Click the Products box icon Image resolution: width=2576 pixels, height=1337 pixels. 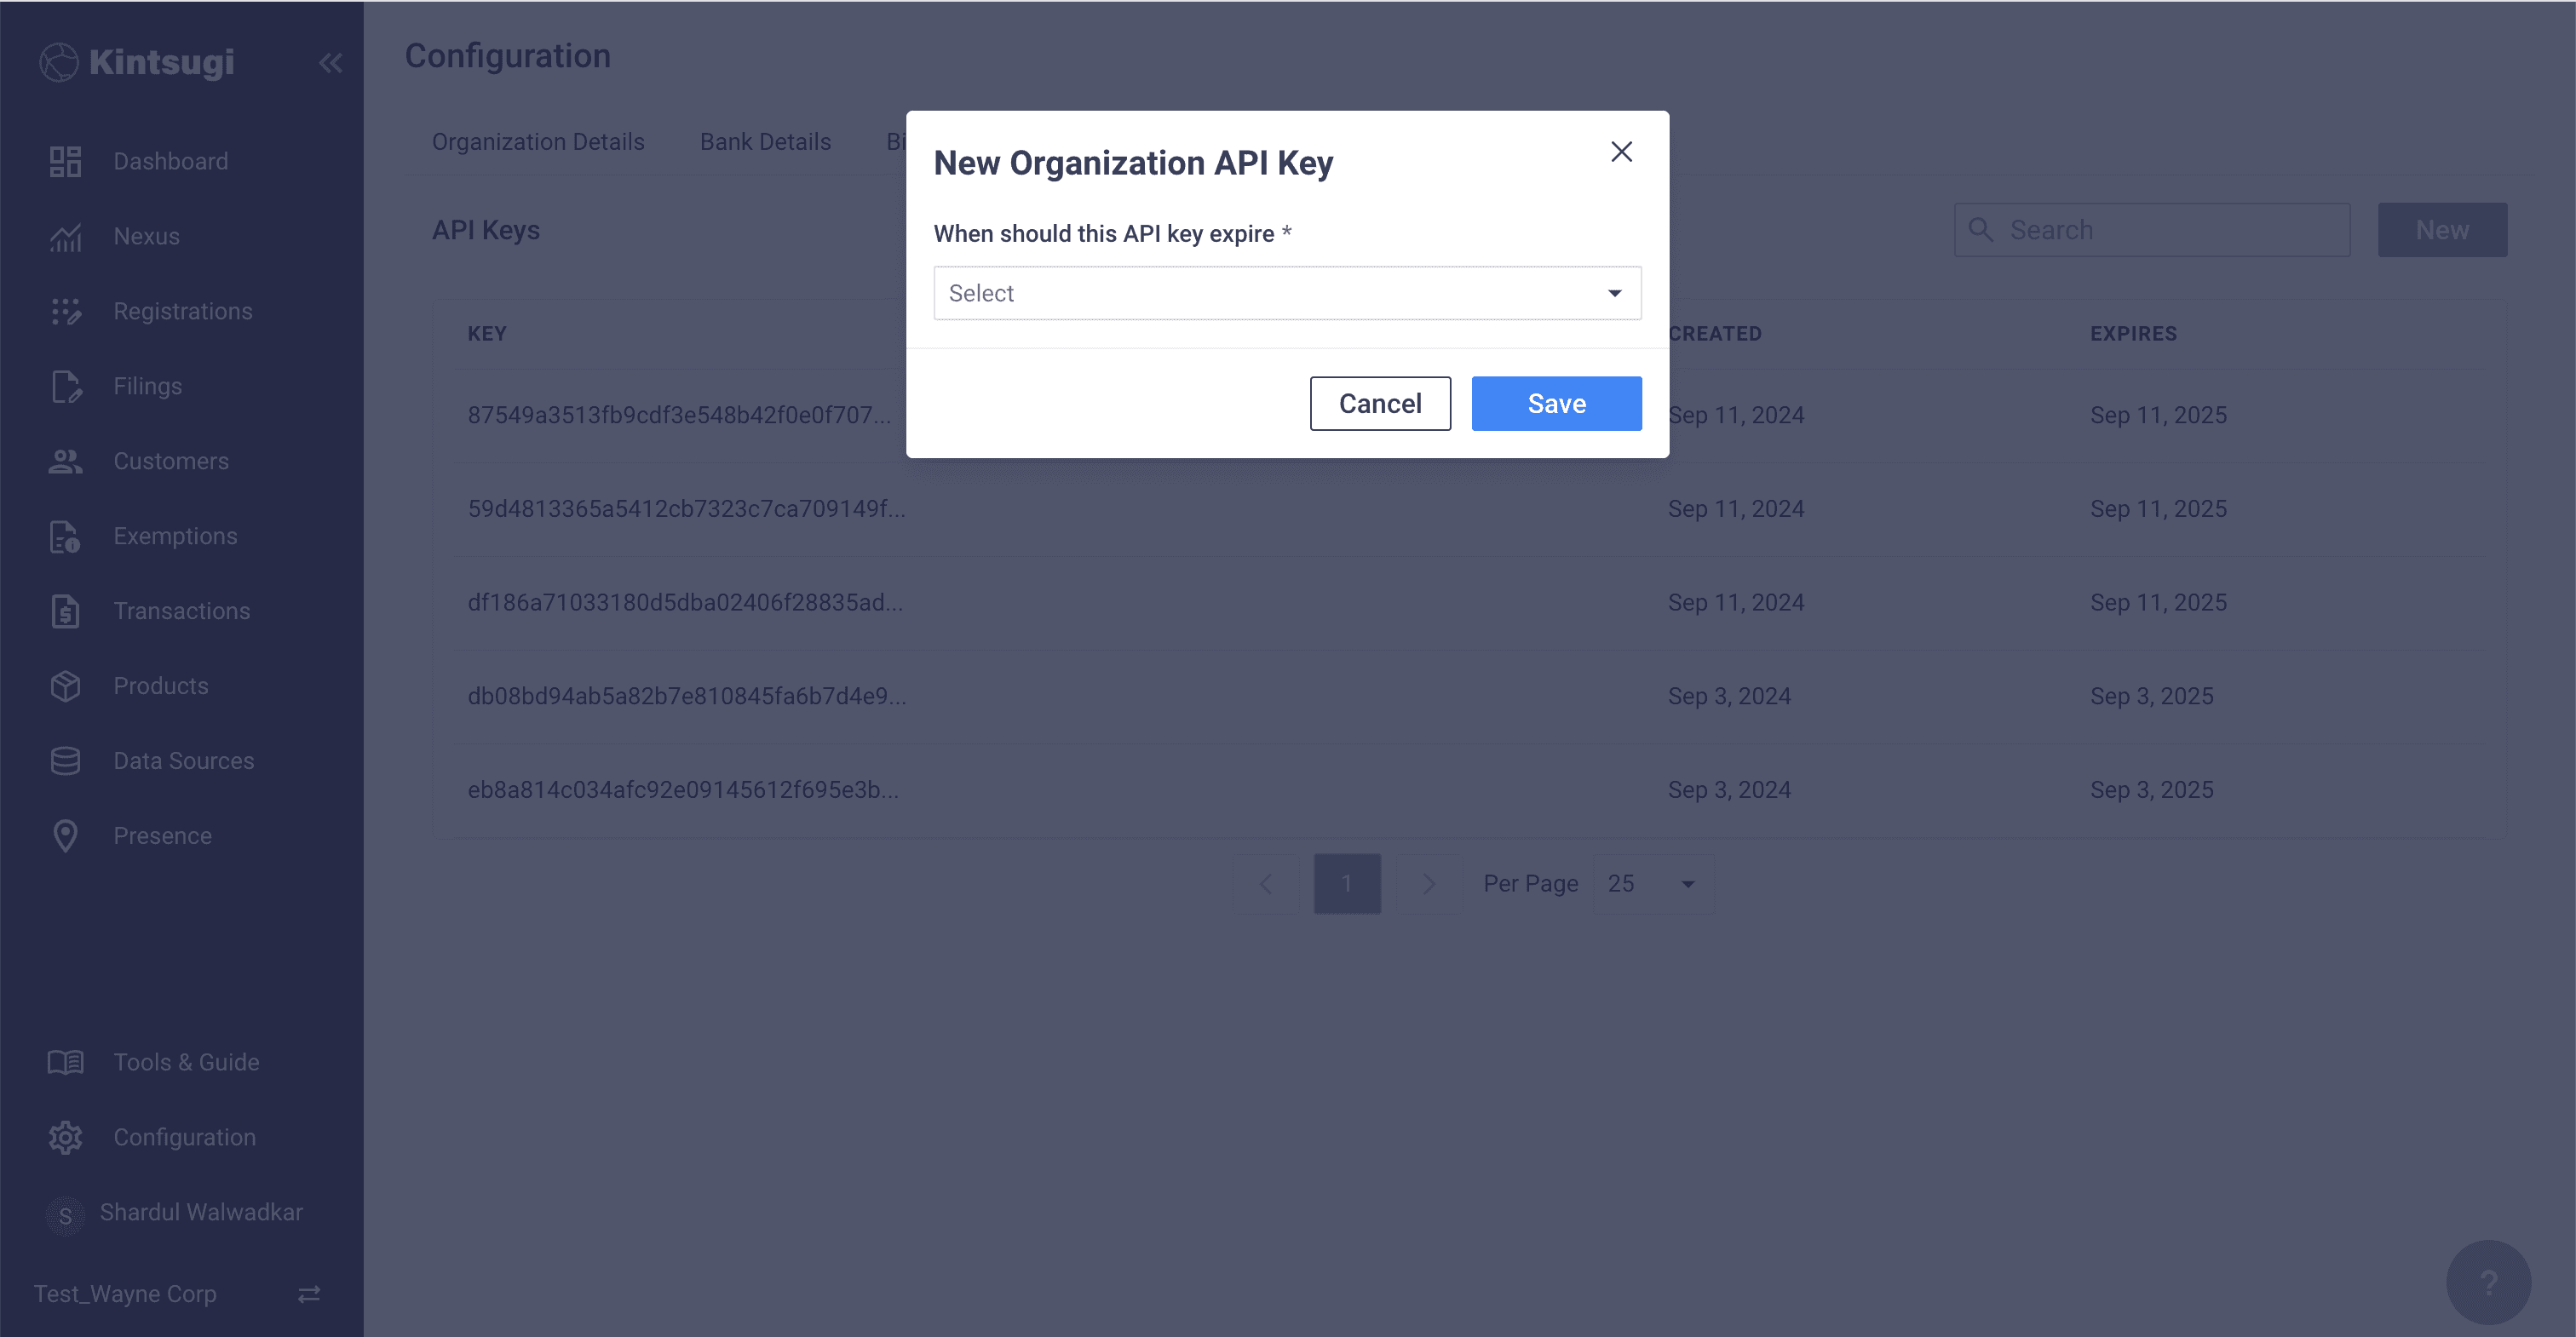coord(65,686)
